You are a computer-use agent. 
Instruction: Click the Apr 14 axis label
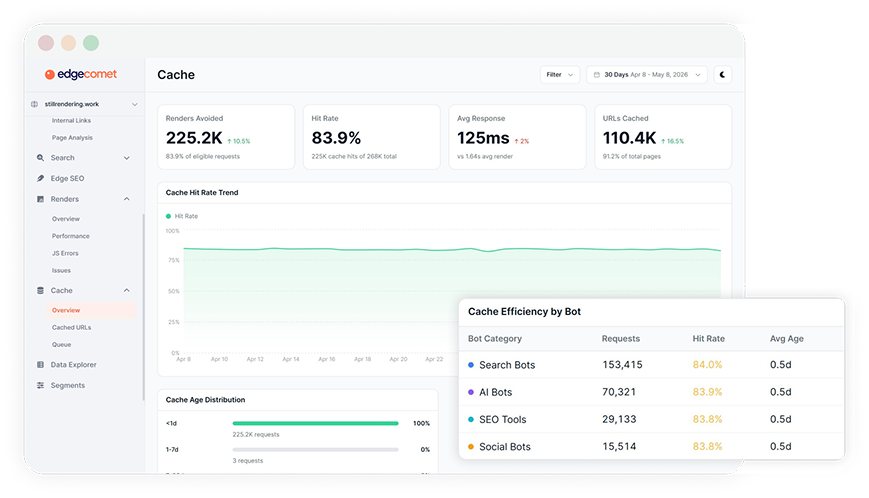click(291, 359)
